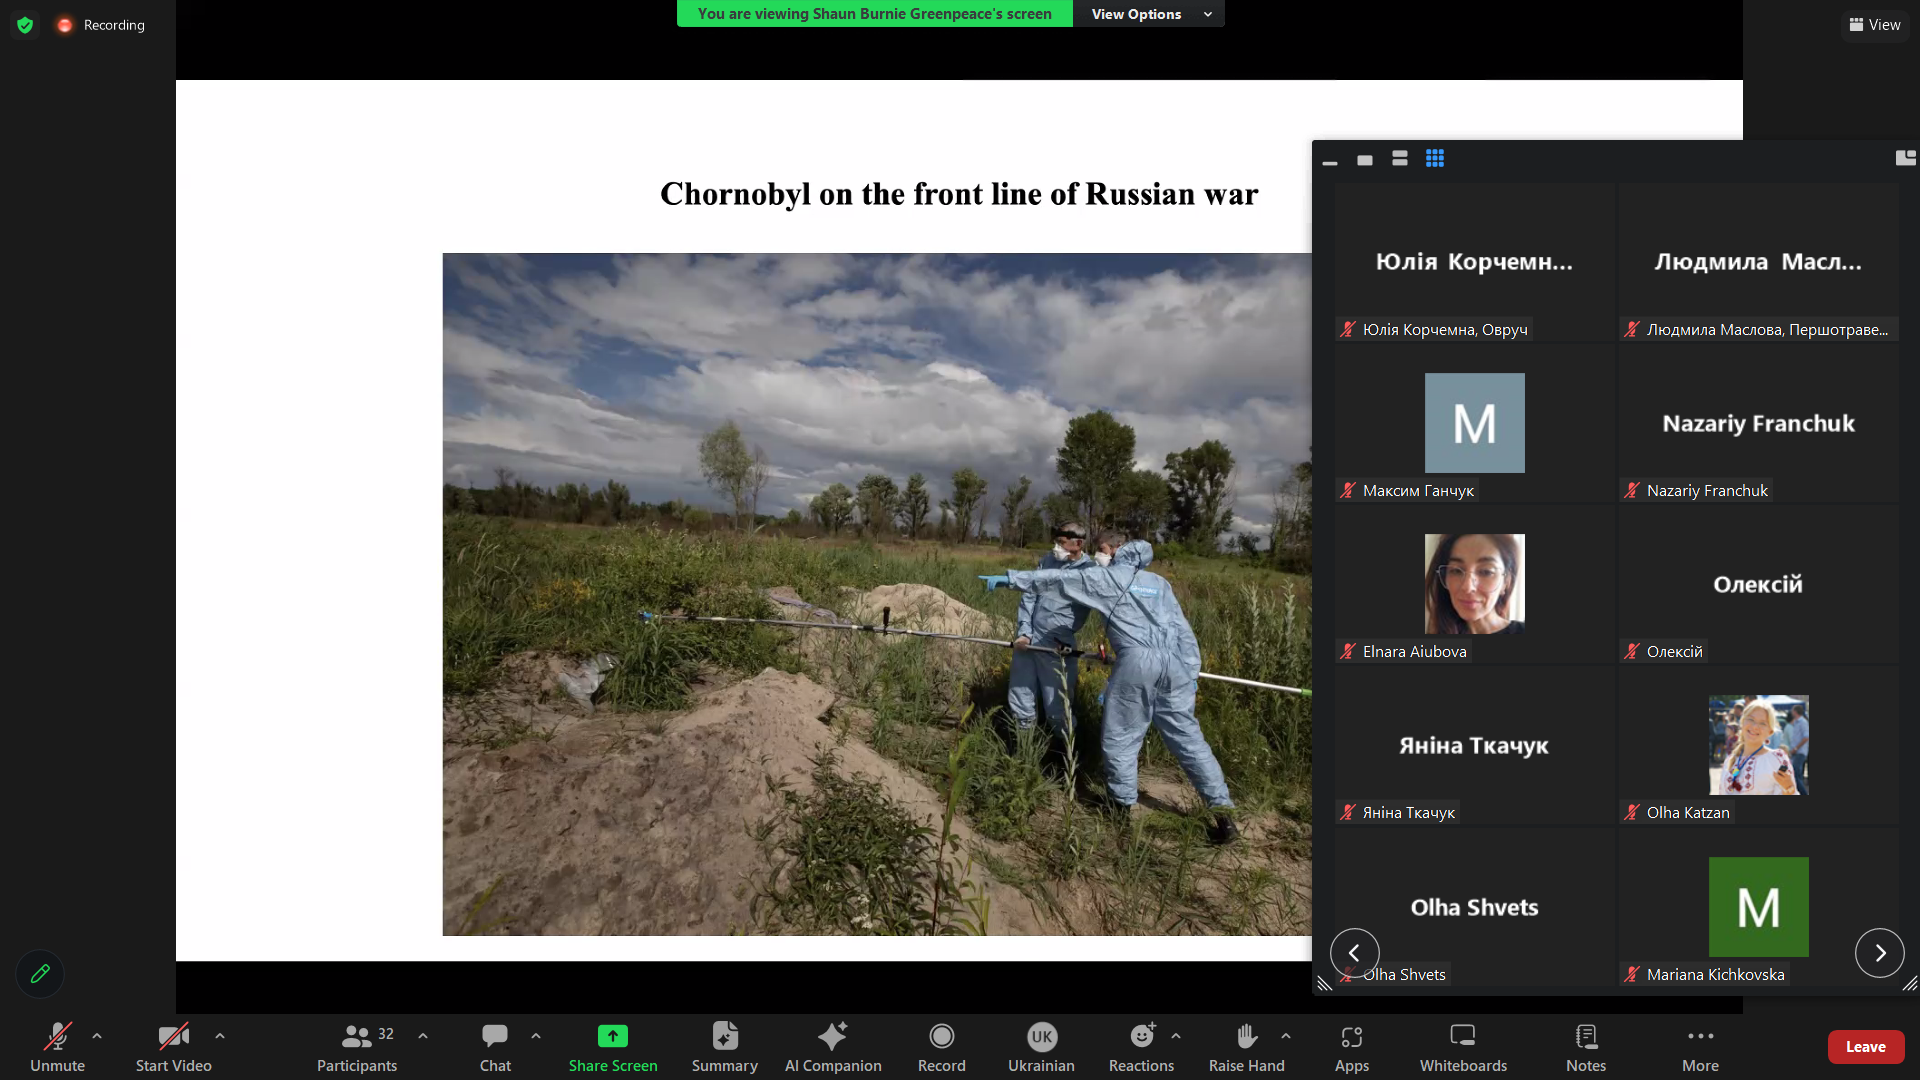Open the Participants list
This screenshot has width=1920, height=1080.
(x=357, y=1046)
